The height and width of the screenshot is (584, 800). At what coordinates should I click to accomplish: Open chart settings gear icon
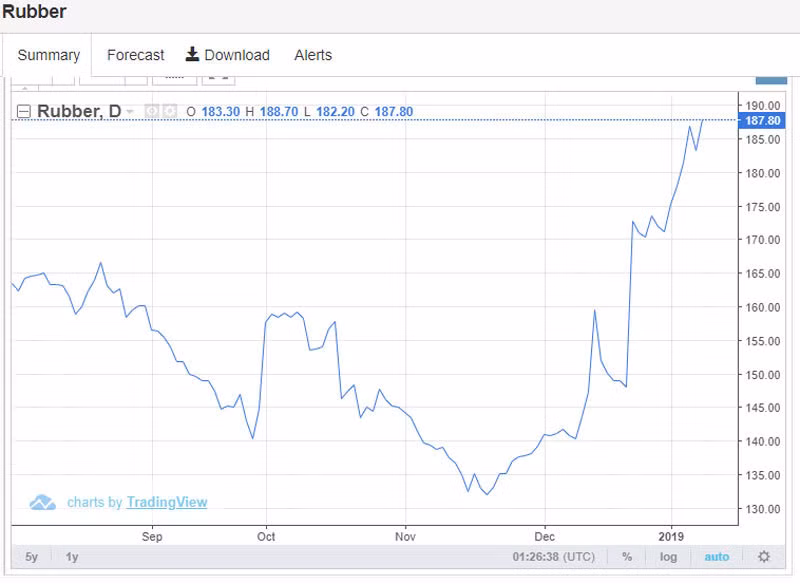pyautogui.click(x=764, y=557)
